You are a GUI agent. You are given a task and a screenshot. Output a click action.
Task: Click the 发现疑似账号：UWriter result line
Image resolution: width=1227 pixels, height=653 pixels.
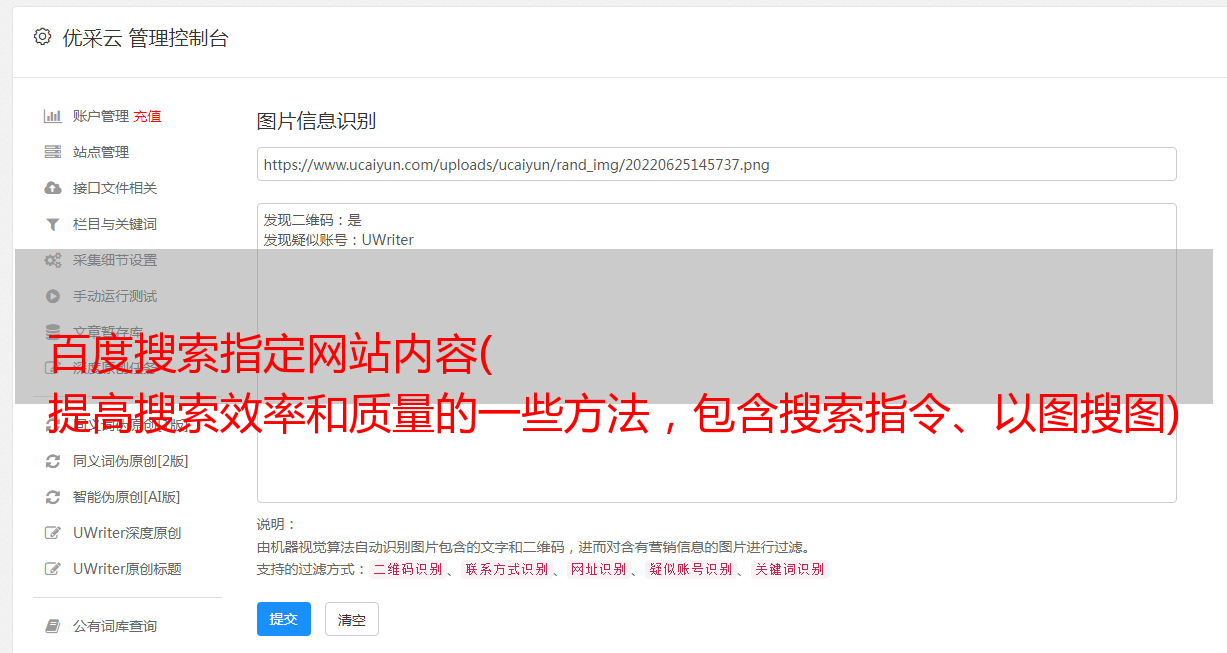tap(339, 240)
